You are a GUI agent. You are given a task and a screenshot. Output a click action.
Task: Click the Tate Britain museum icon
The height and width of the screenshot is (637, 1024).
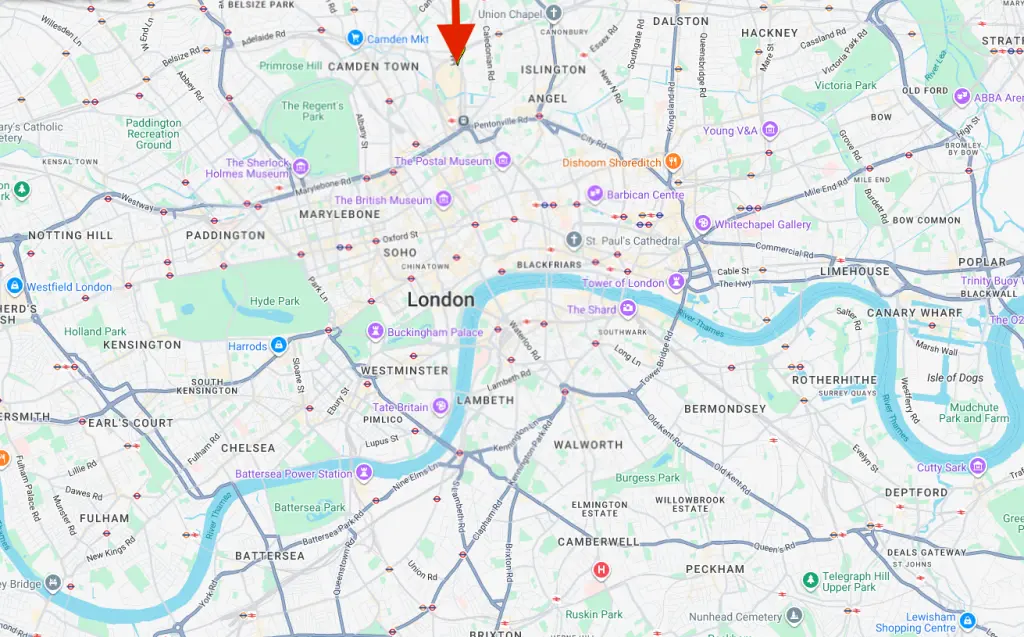point(441,406)
